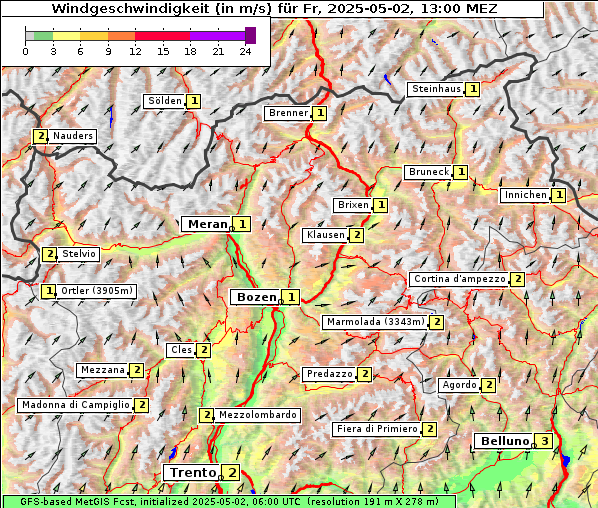Screen dimensions: 598x508
Task: Click the Klausen wind speed badge
Action: (x=357, y=235)
